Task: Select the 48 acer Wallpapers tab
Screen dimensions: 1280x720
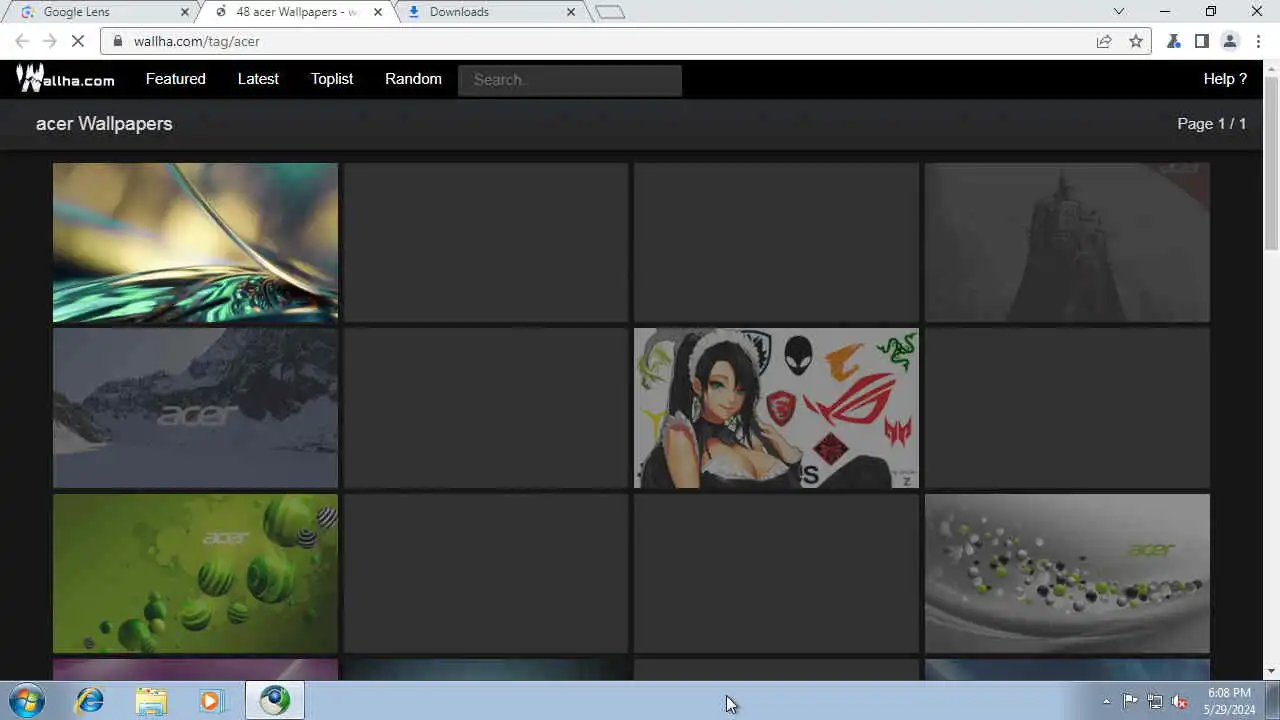Action: [x=296, y=12]
